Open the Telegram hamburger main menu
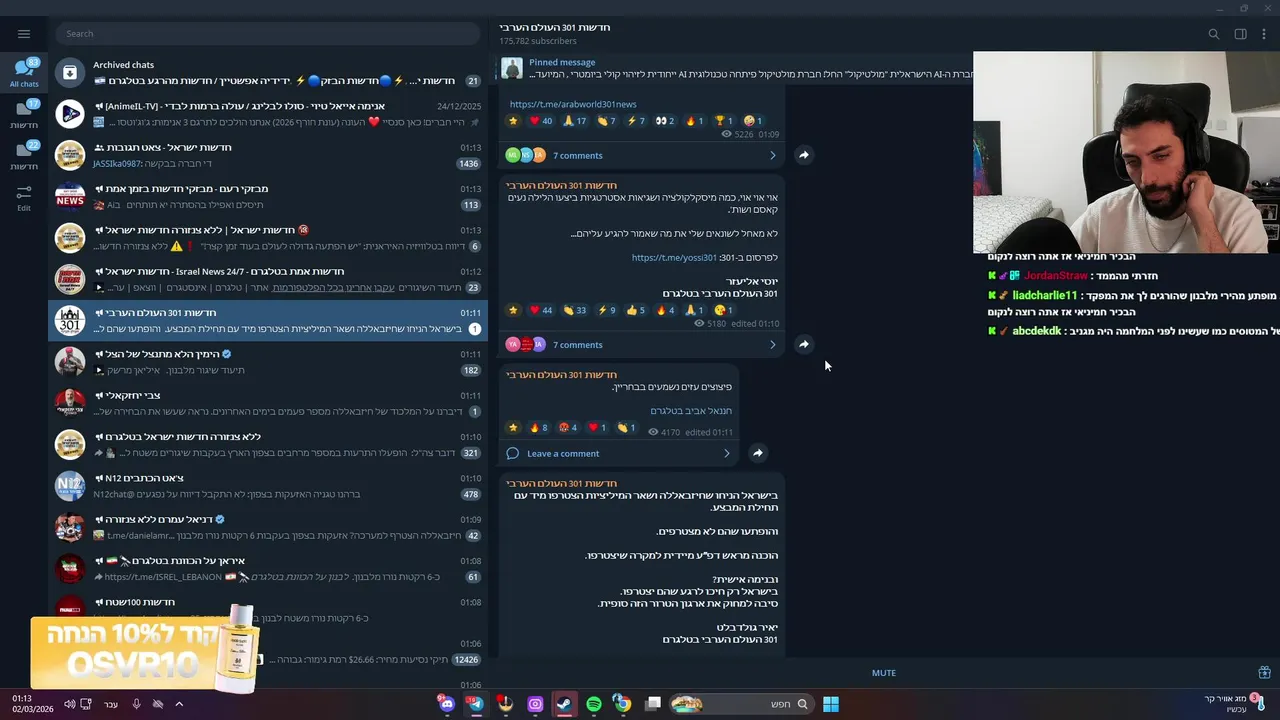 [x=24, y=34]
